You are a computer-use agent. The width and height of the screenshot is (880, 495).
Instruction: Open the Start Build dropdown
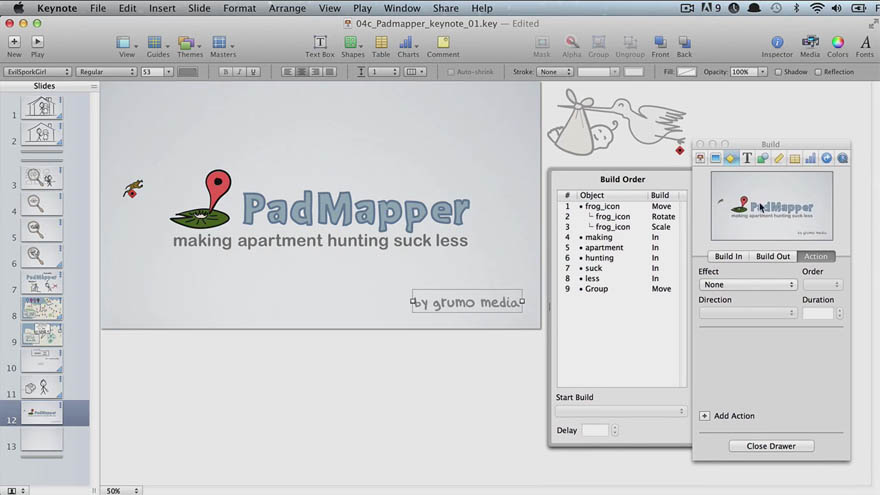pos(621,411)
